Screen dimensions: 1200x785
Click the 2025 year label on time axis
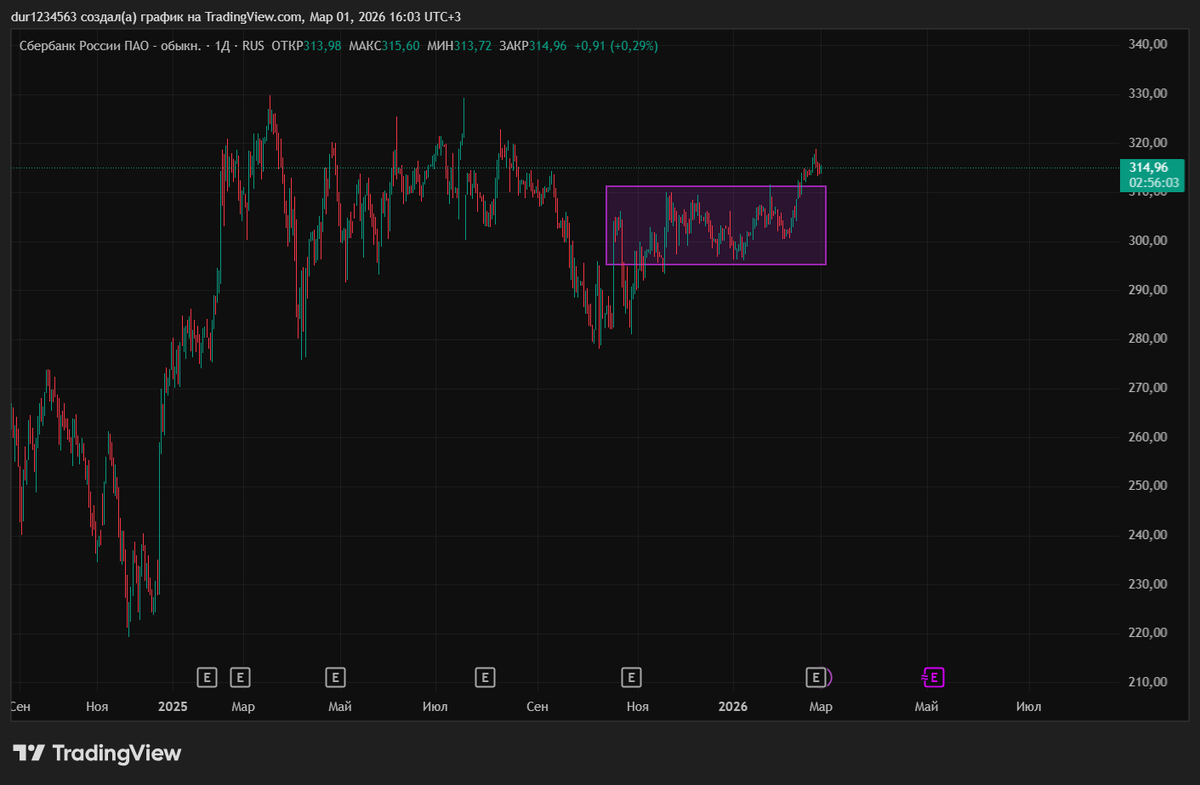click(173, 707)
